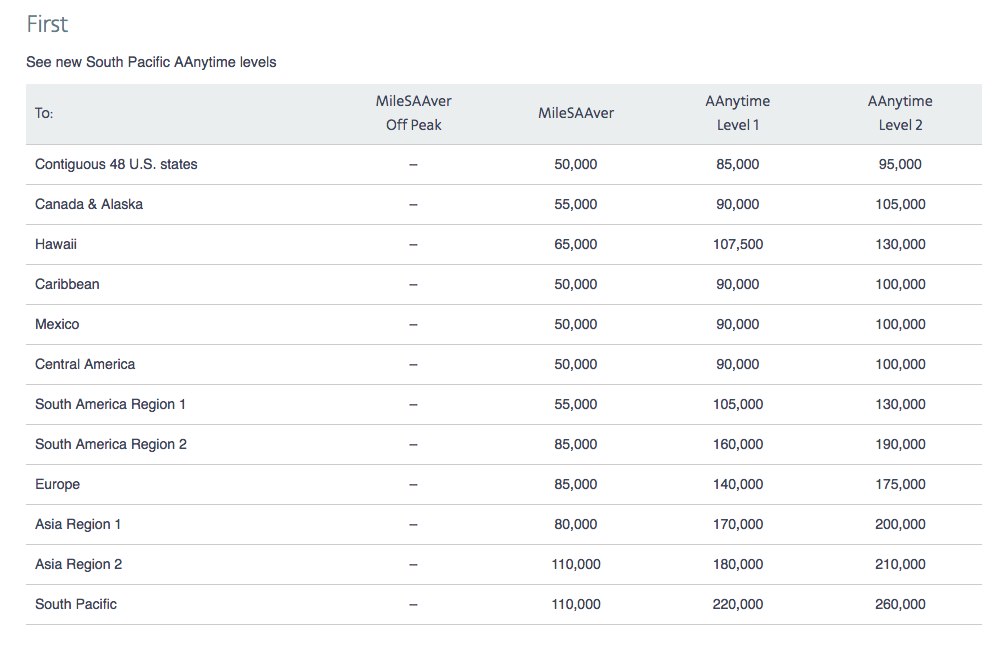Click South America Region 2's 190,000 value
Viewport: 1006px width, 655px height.
(900, 444)
